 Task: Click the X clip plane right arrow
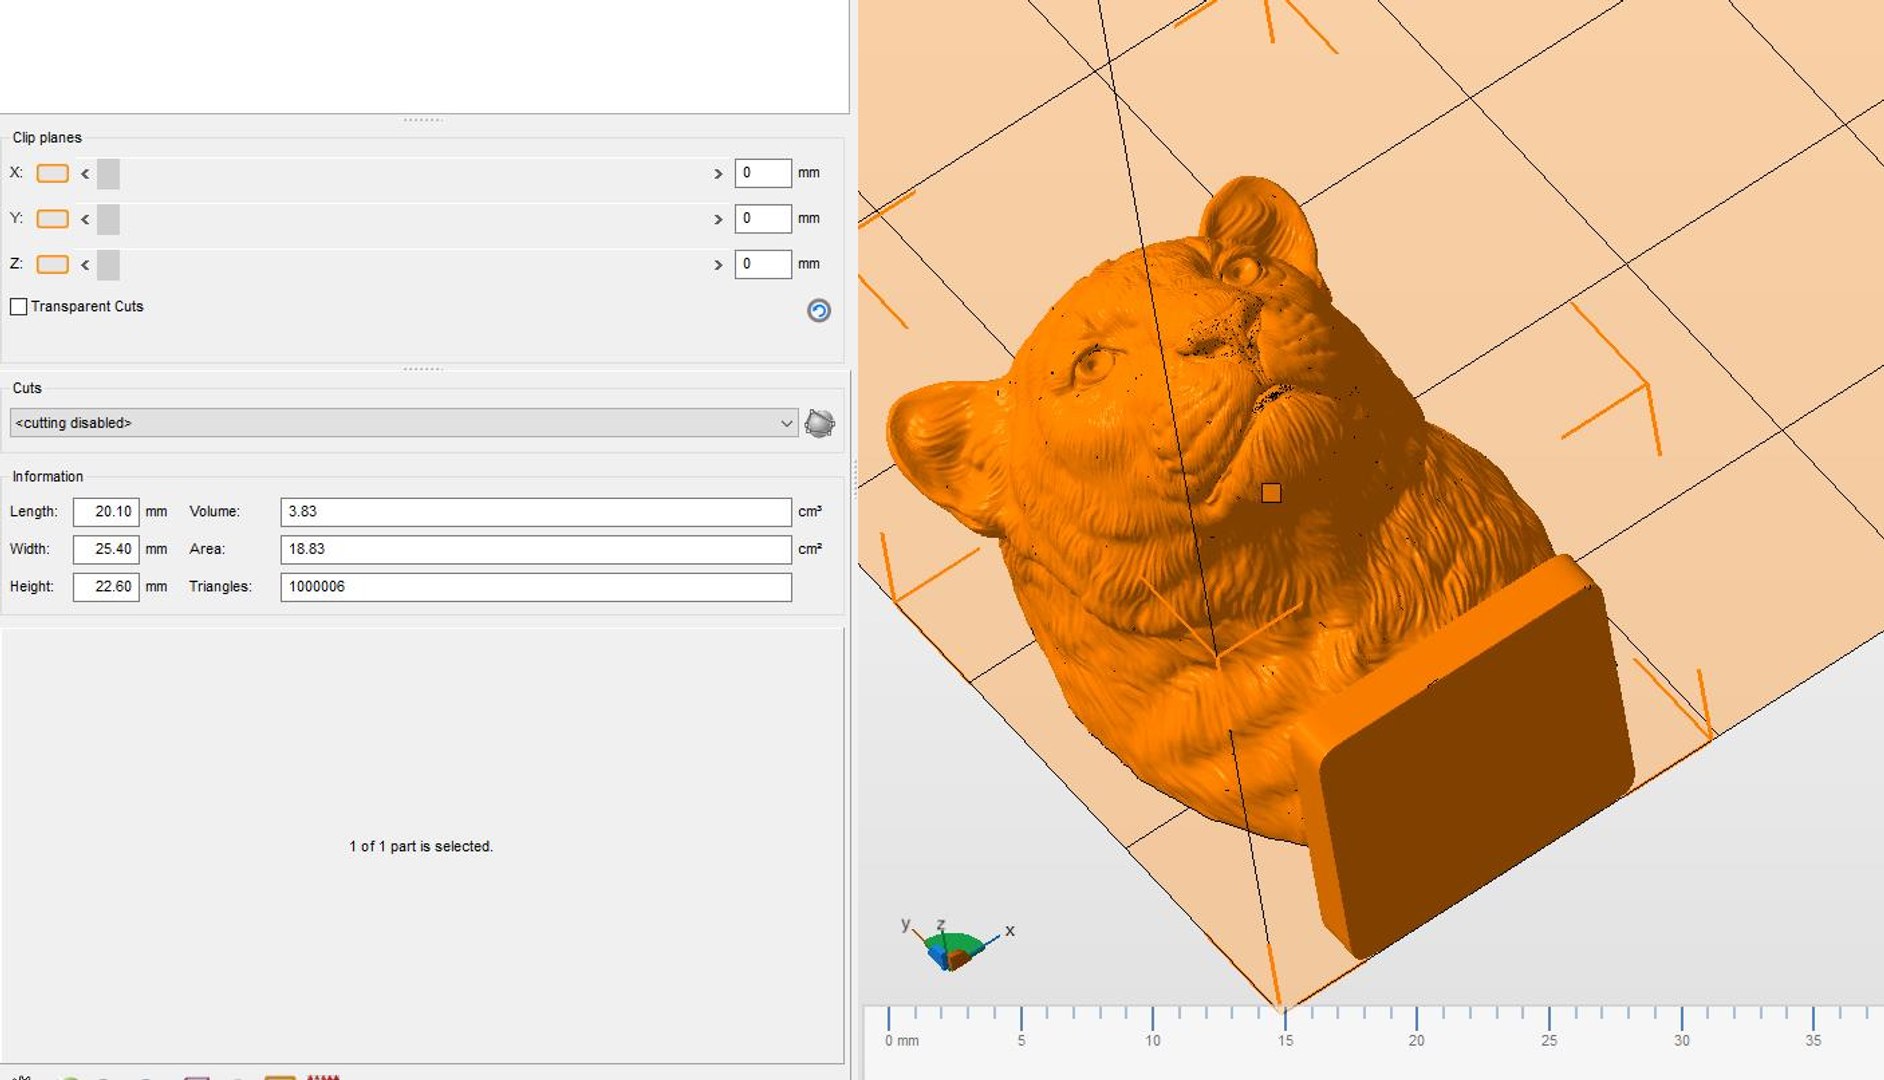(718, 174)
